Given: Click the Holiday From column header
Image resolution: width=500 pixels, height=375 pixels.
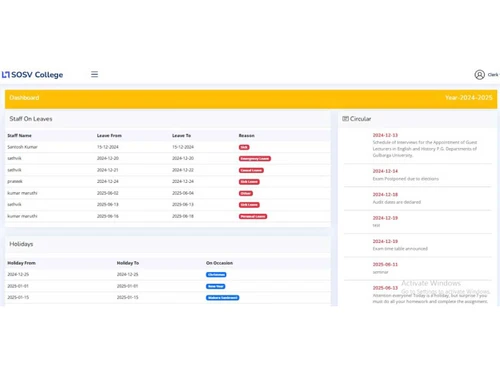Looking at the screenshot, I should click(x=21, y=263).
